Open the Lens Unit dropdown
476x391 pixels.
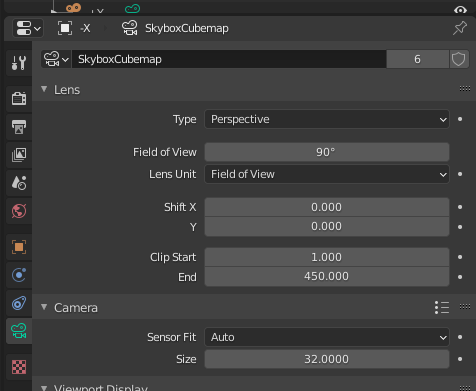[327, 174]
